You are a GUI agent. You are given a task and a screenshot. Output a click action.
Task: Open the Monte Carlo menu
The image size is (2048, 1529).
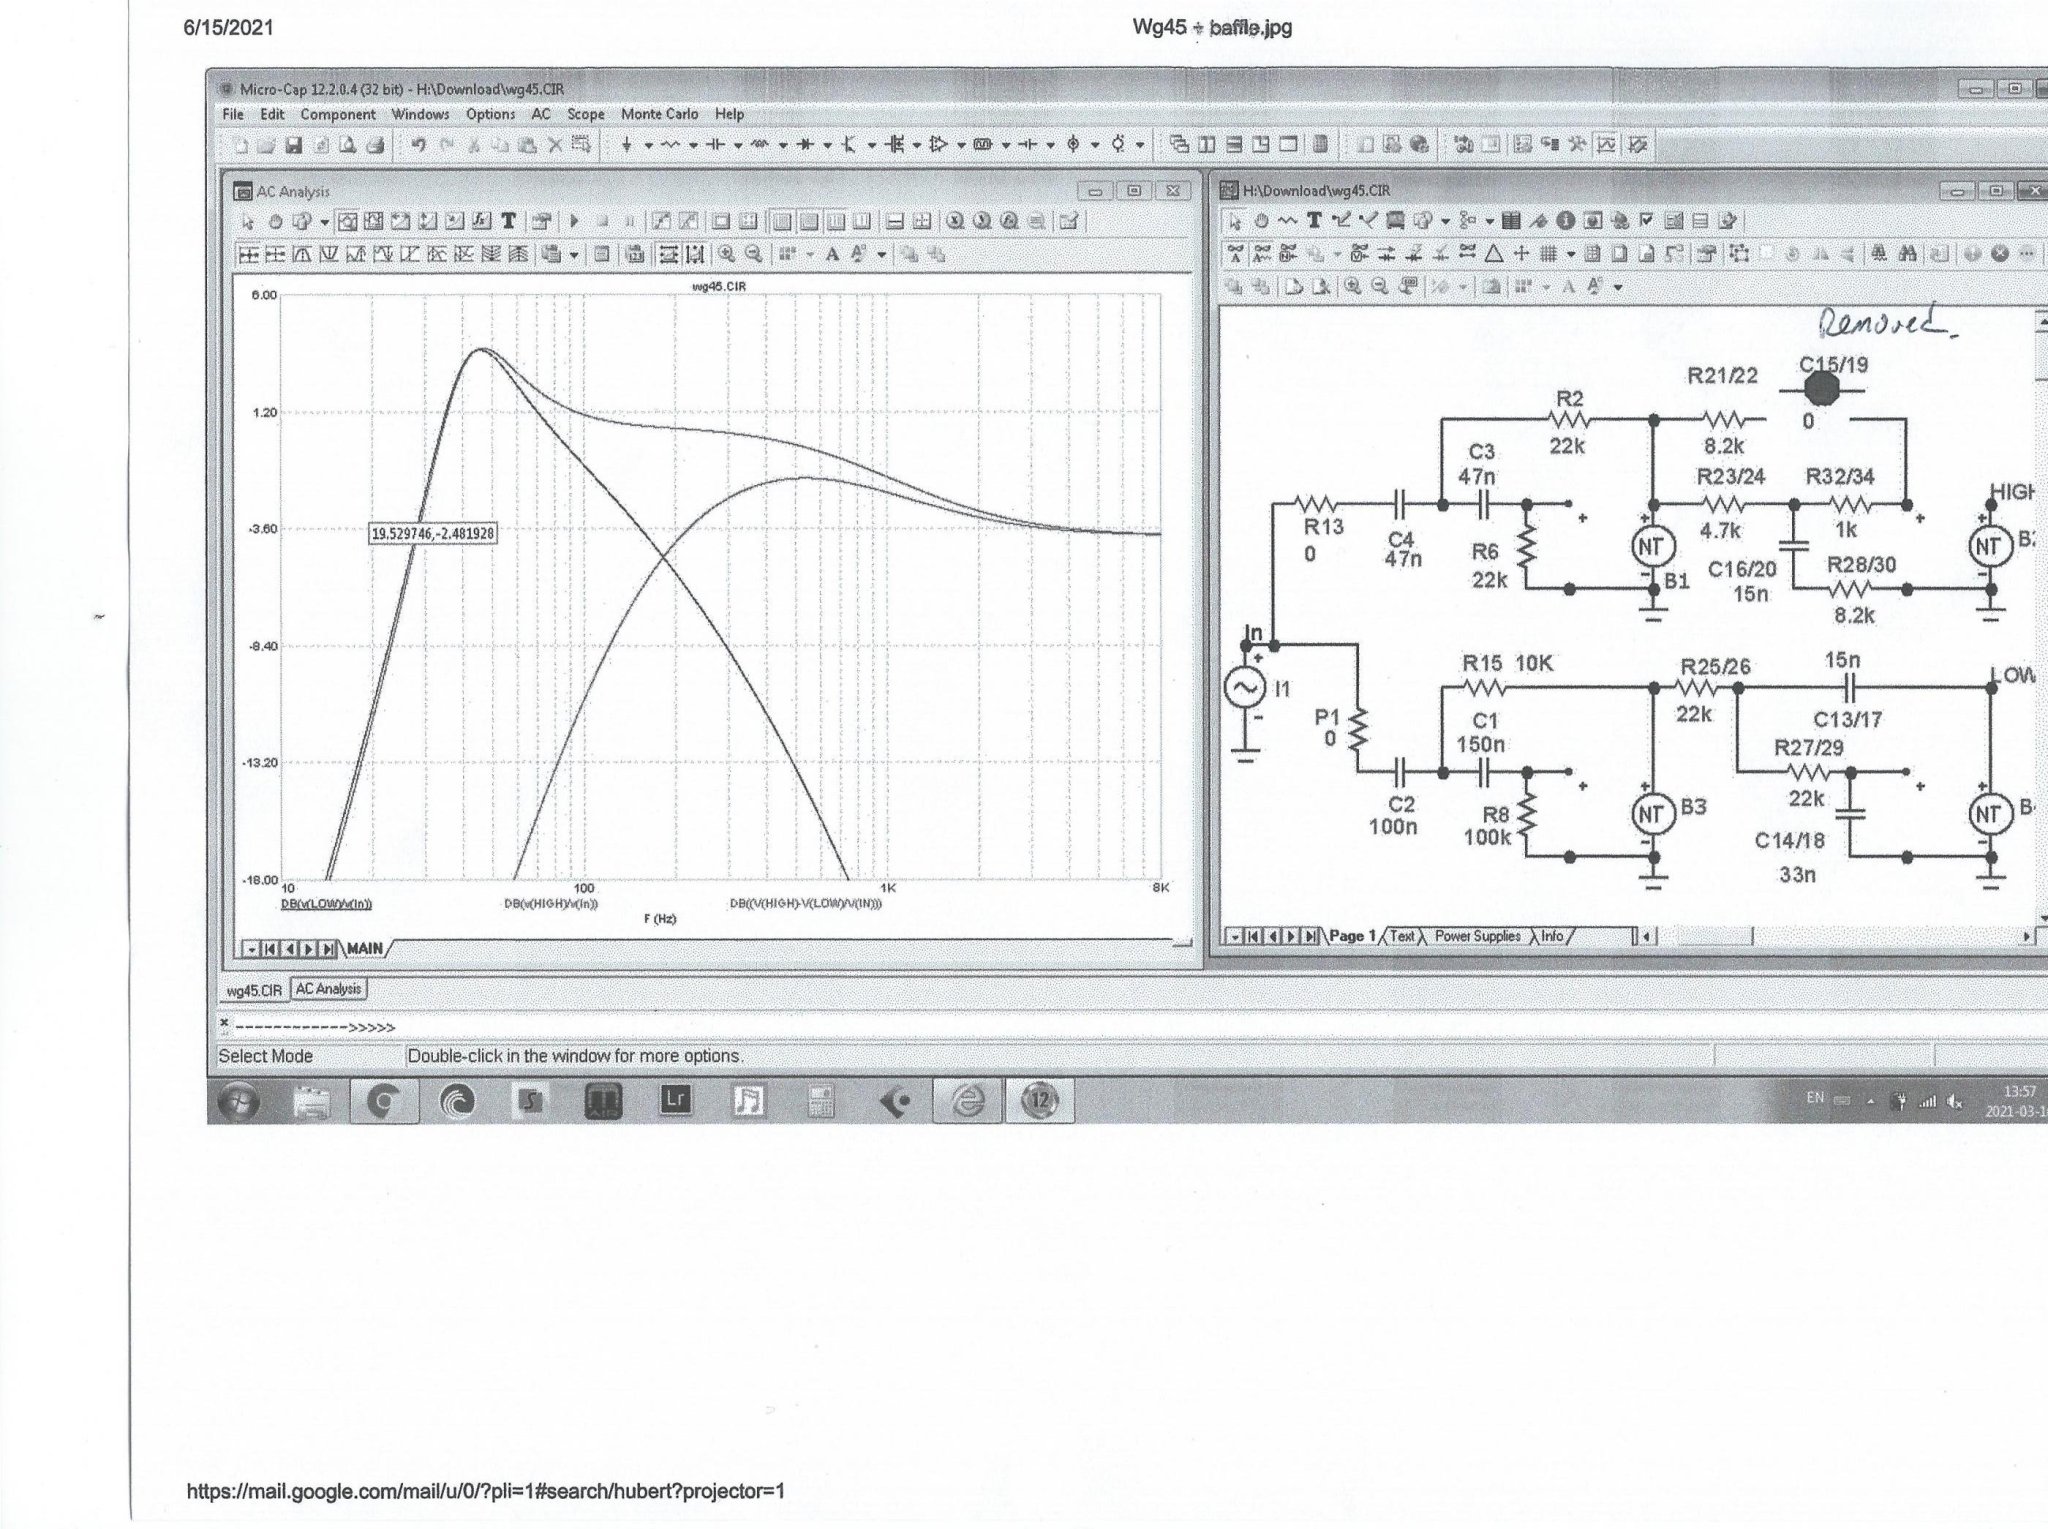pos(660,114)
